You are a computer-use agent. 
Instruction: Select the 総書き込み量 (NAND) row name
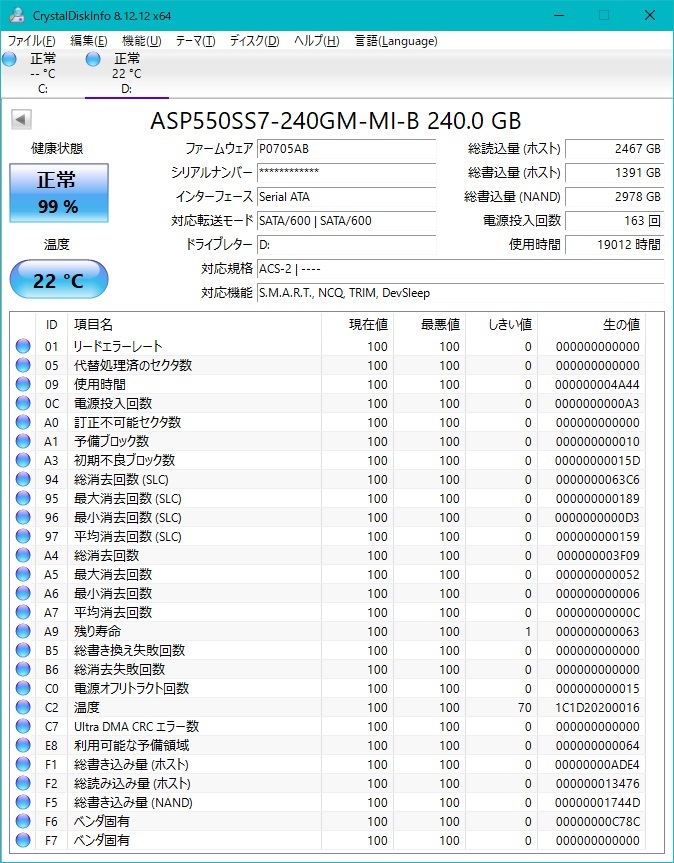pyautogui.click(x=133, y=802)
